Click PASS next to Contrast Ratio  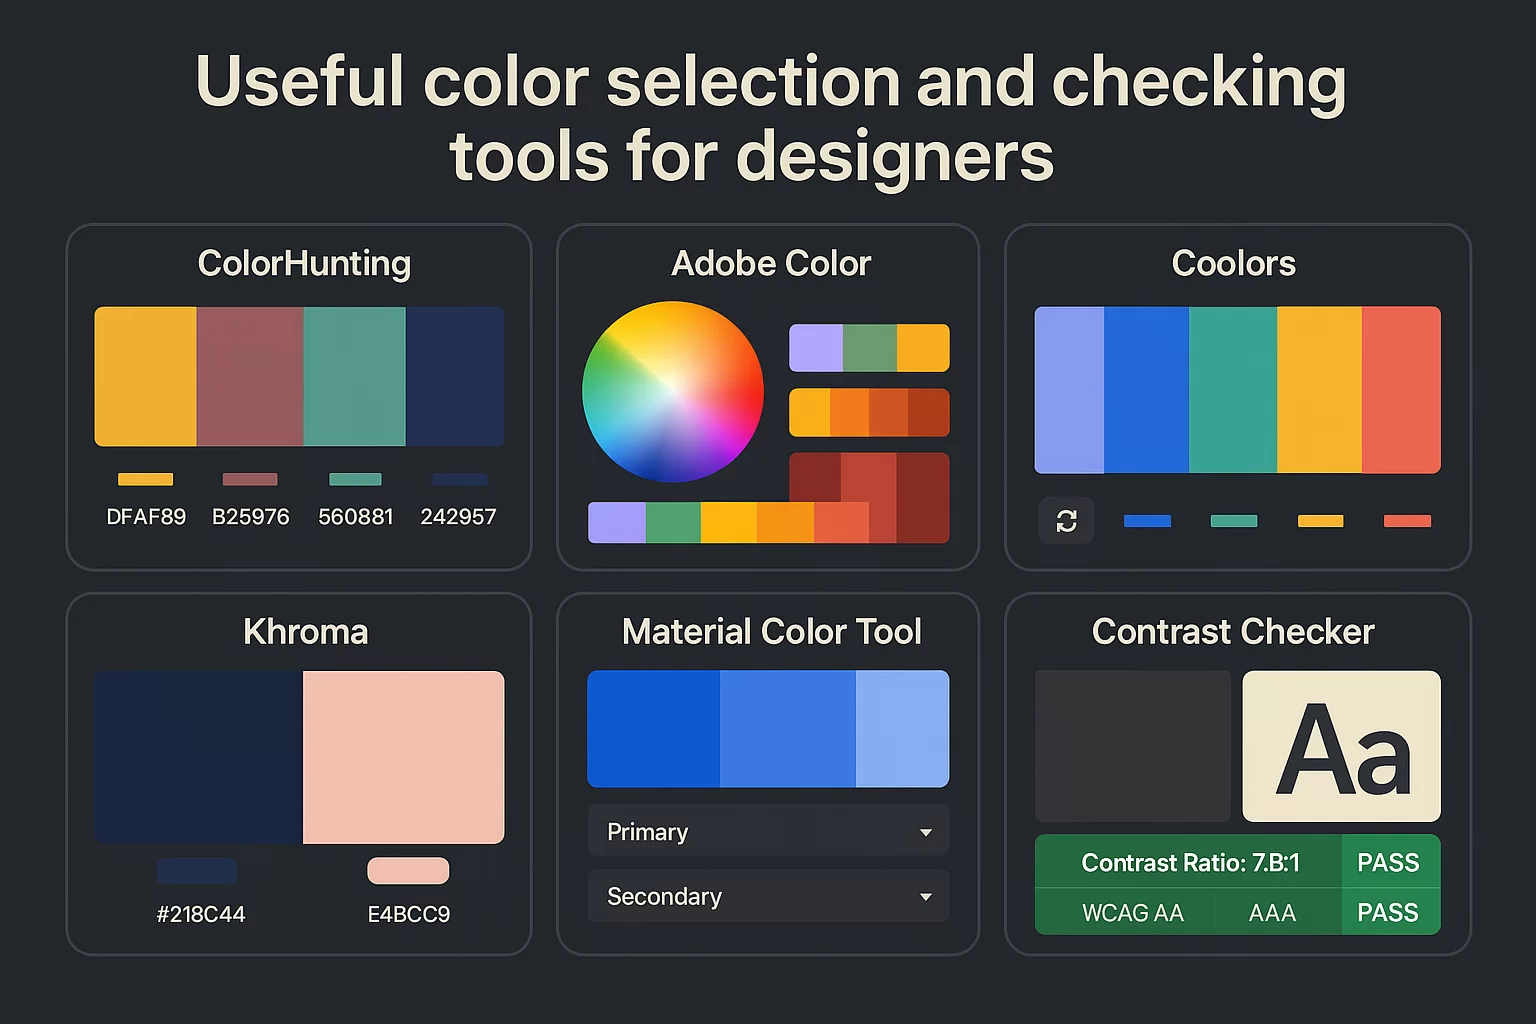click(1388, 863)
